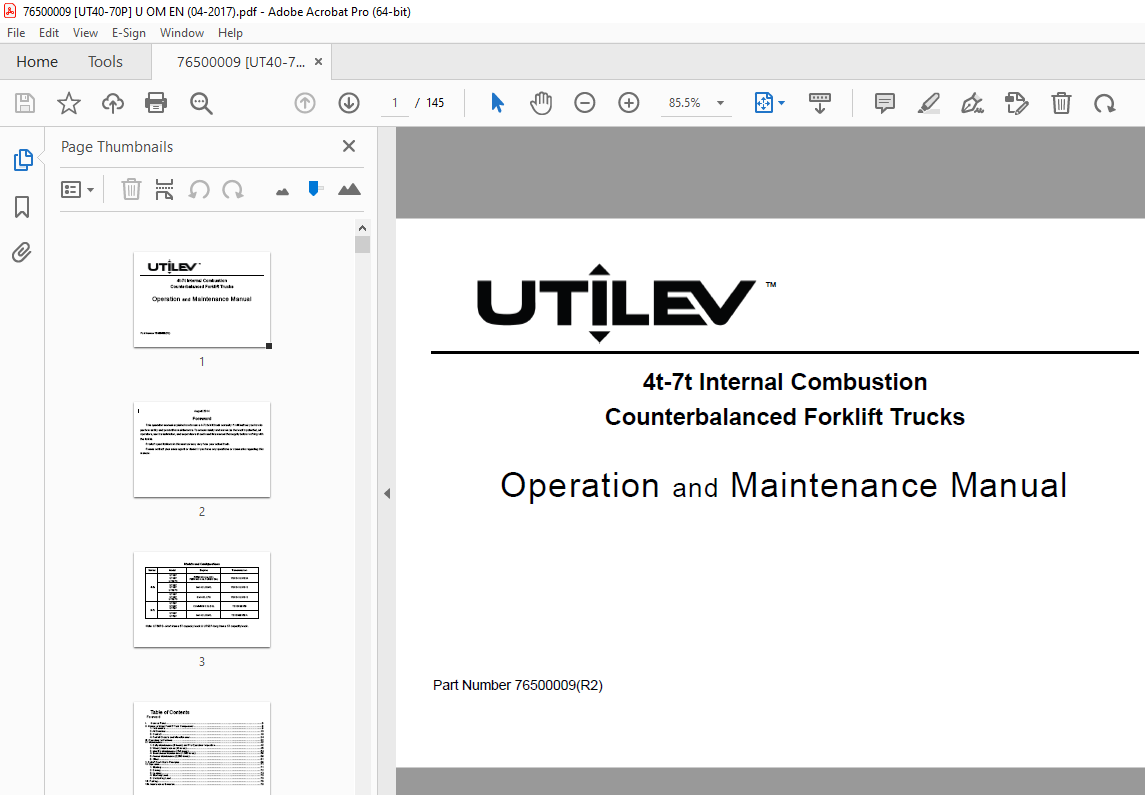The image size is (1145, 795).
Task: Reduce thumbnail size small mountain icon
Action: click(x=283, y=191)
